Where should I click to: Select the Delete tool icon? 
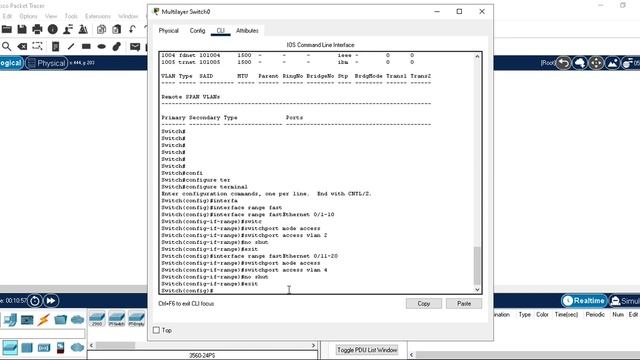click(22, 47)
